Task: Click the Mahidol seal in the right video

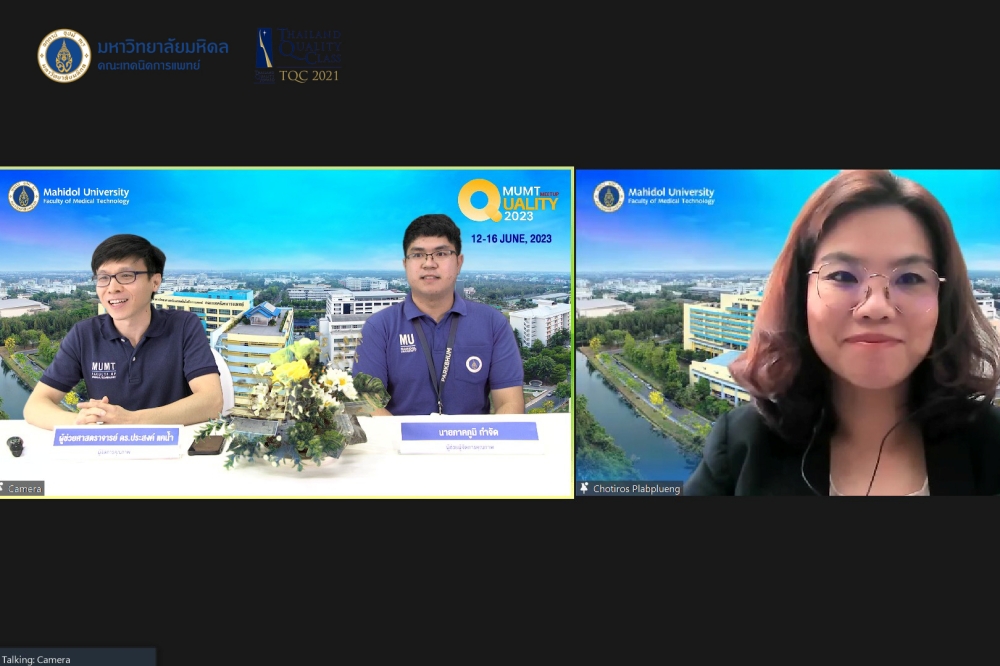Action: click(x=608, y=196)
